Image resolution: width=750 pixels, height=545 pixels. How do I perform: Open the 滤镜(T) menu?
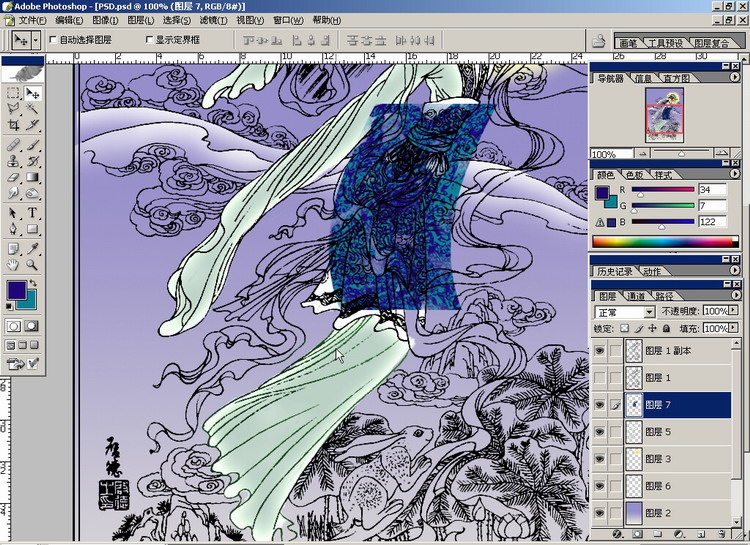coord(213,20)
